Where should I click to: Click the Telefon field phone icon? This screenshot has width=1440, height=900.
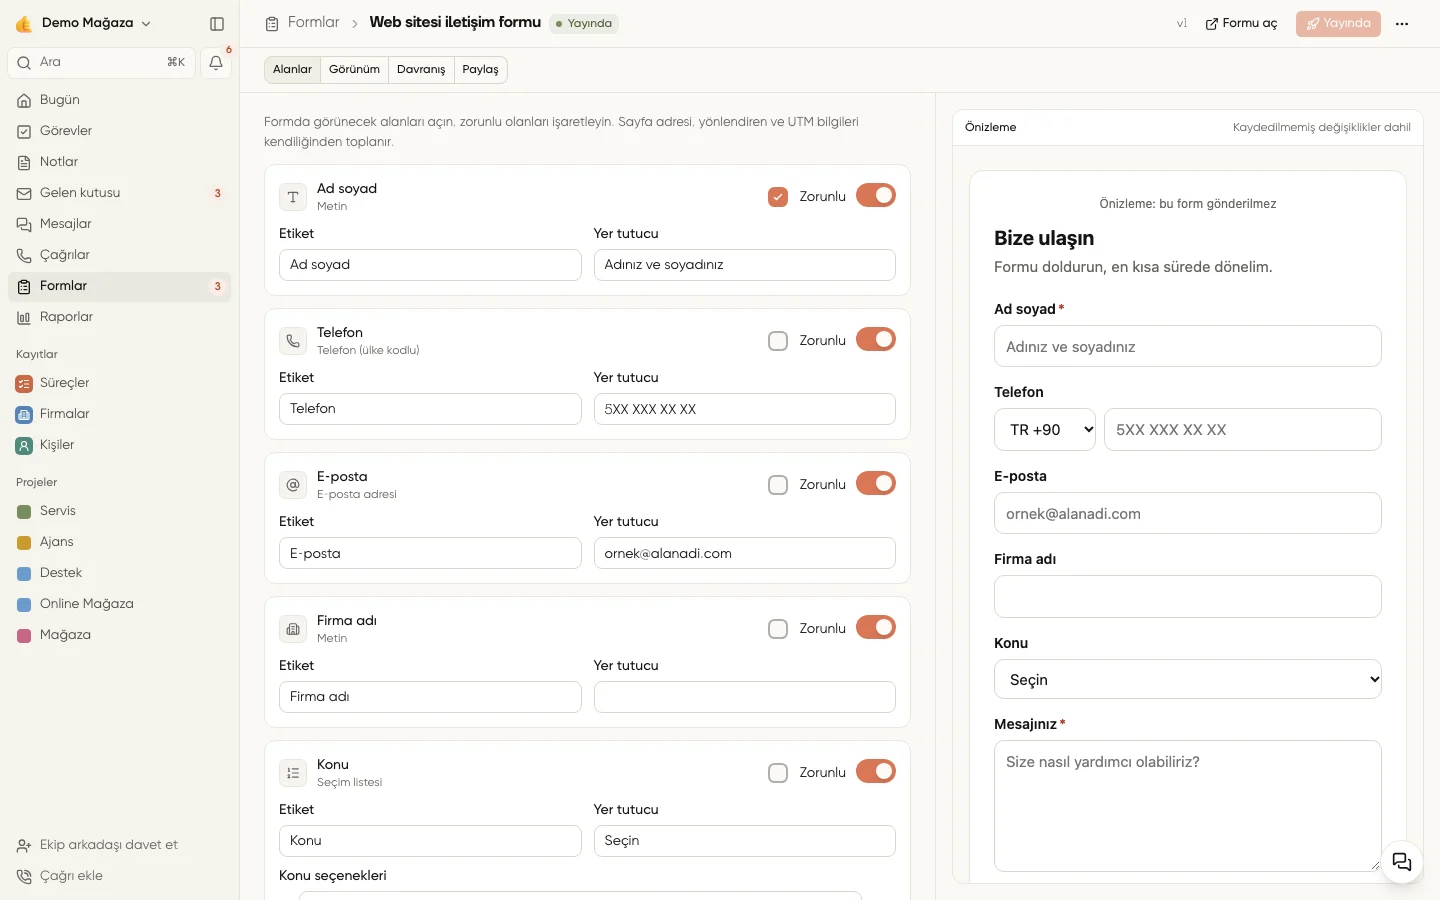point(293,341)
